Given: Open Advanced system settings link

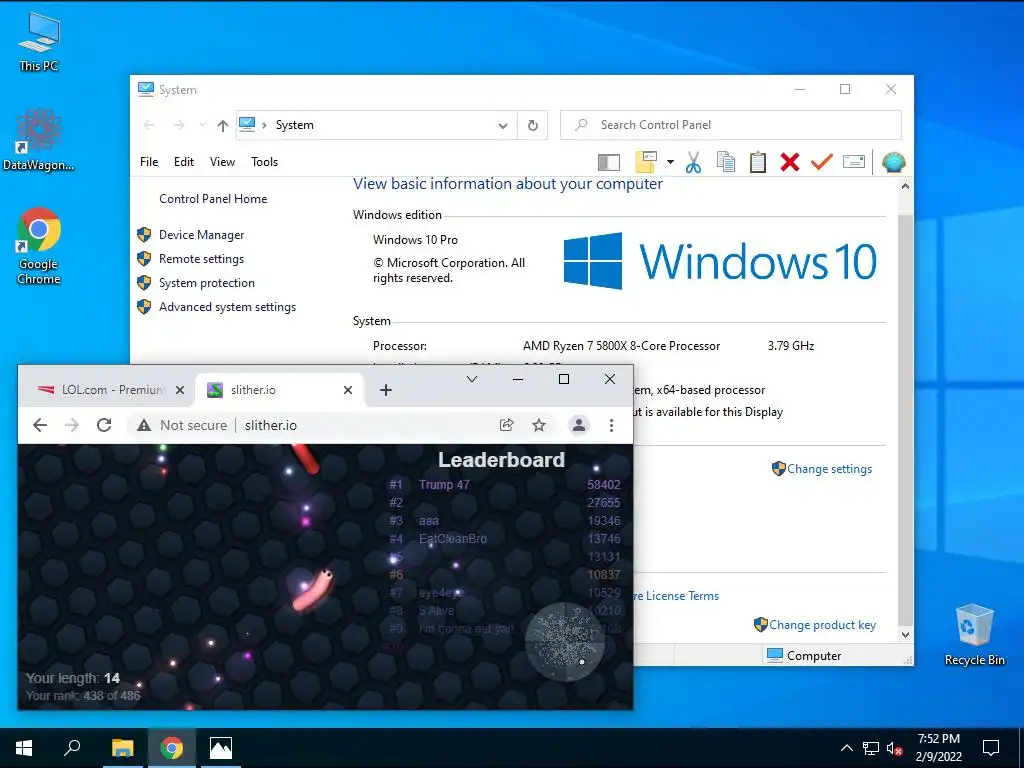Looking at the screenshot, I should 227,307.
